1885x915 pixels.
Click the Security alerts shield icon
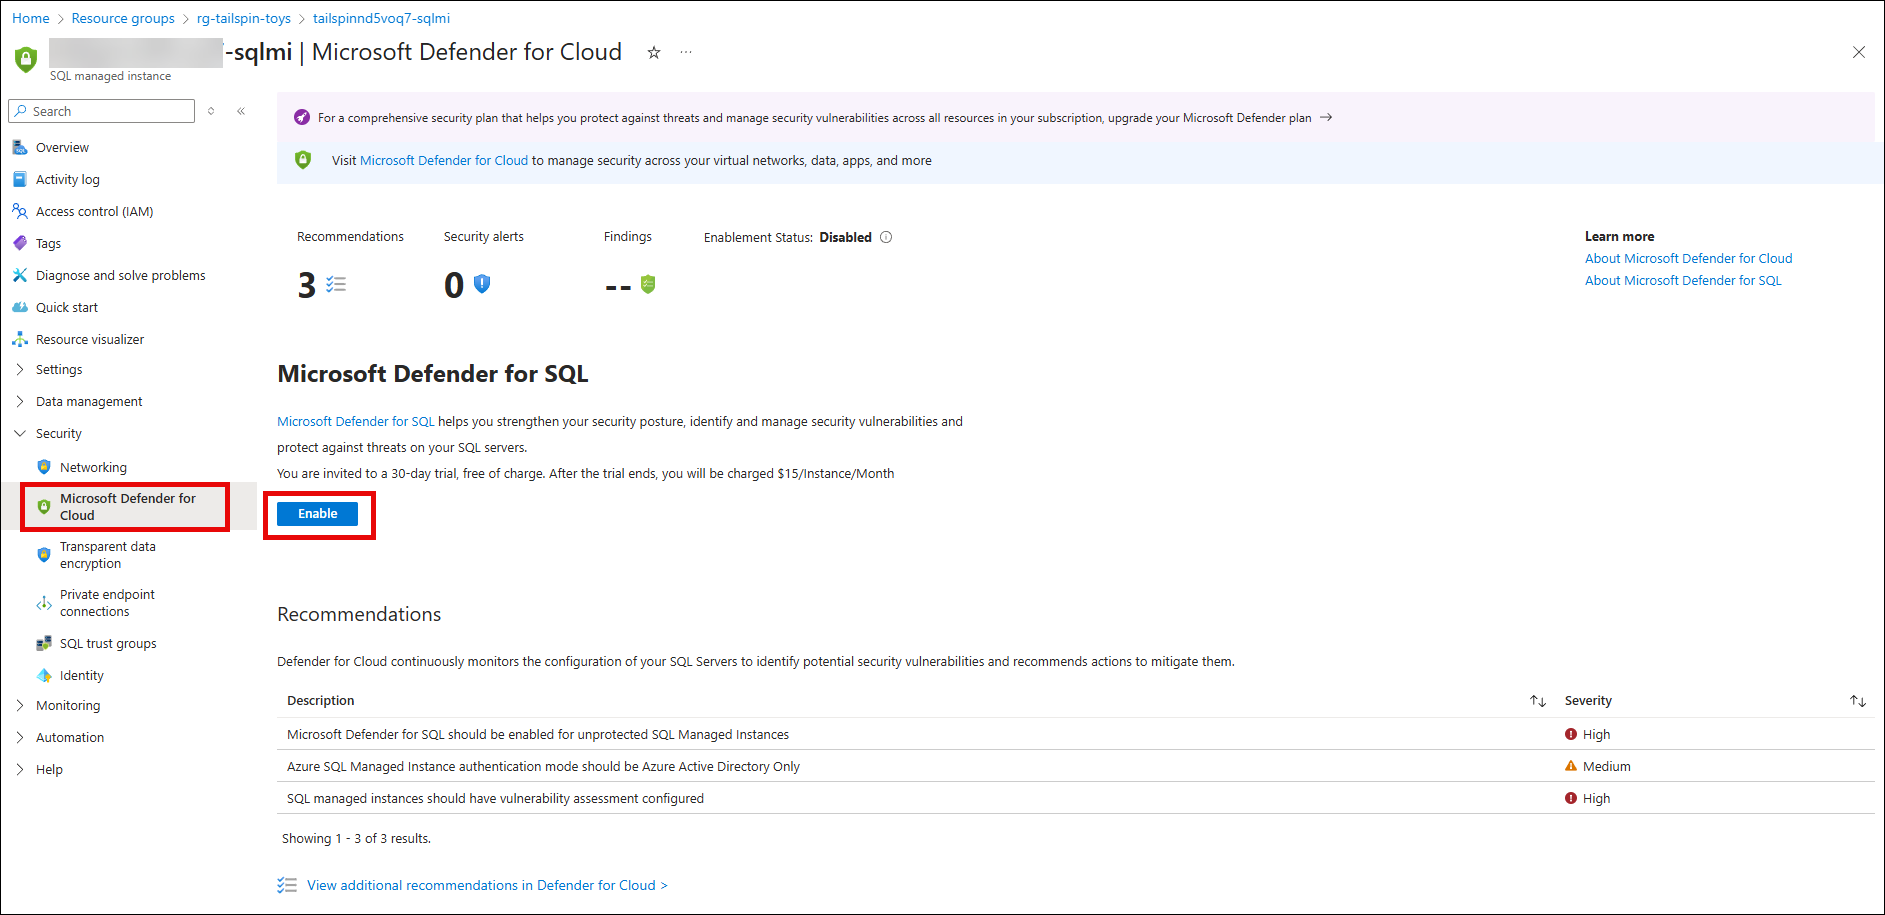482,285
